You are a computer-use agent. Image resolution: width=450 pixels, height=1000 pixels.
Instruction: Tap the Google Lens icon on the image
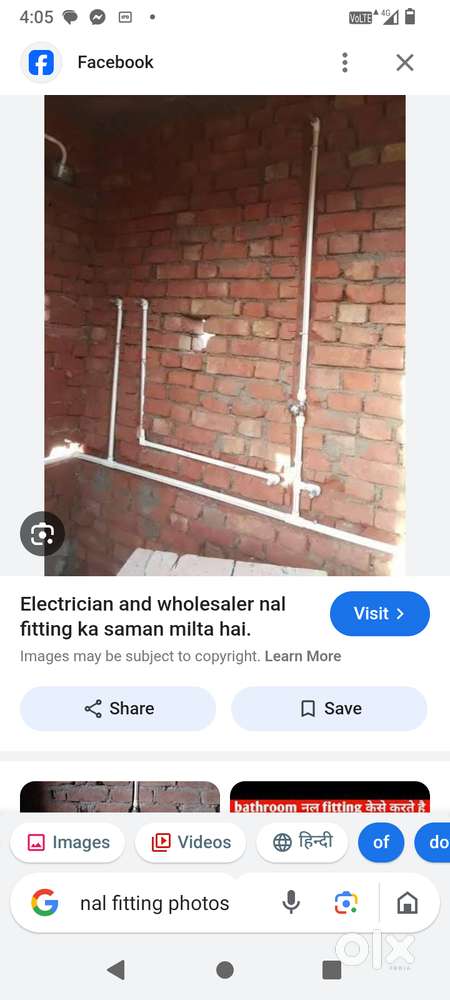(42, 533)
